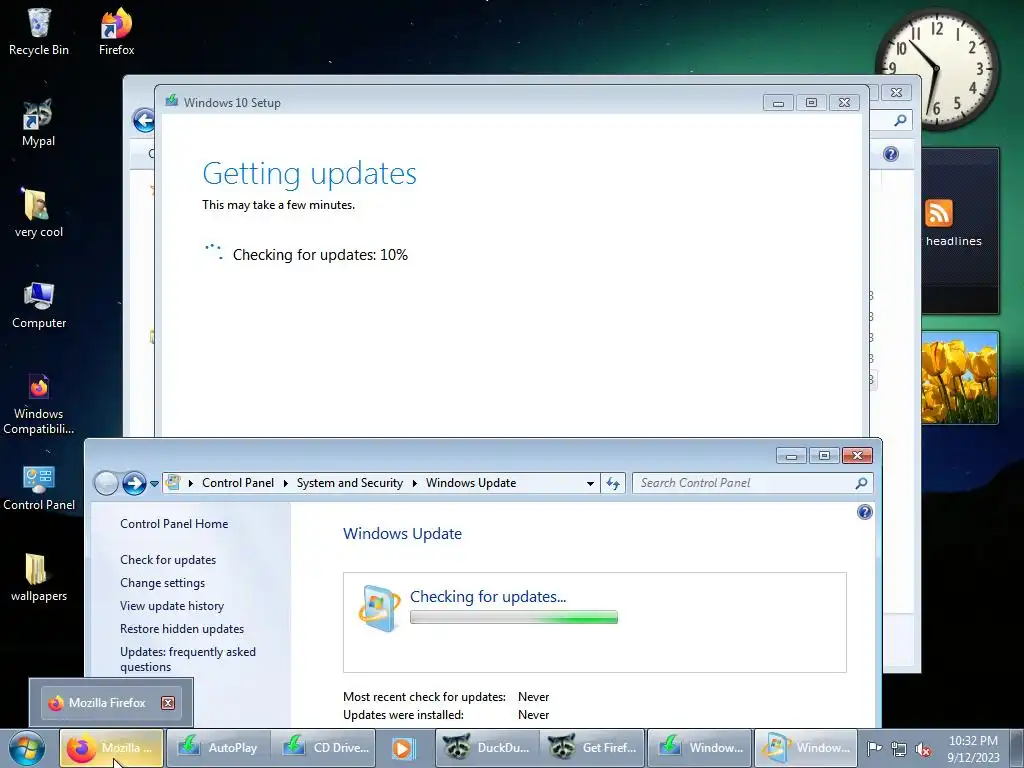The width and height of the screenshot is (1024, 768).
Task: Click the muted volume tray icon
Action: click(x=923, y=749)
